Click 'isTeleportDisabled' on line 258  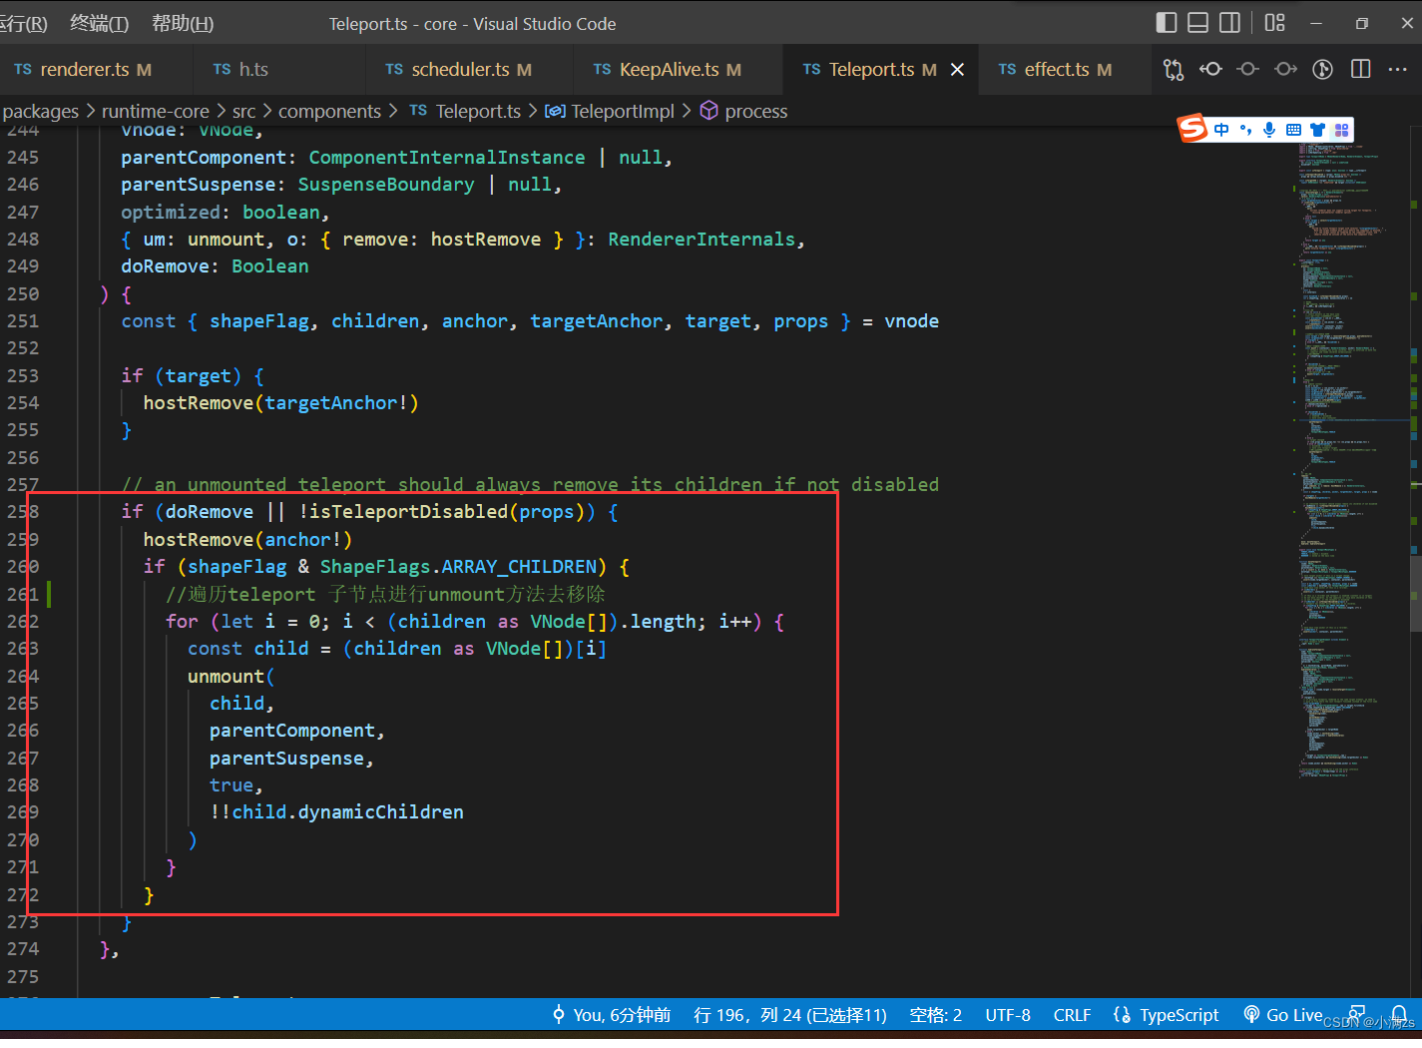[408, 512]
